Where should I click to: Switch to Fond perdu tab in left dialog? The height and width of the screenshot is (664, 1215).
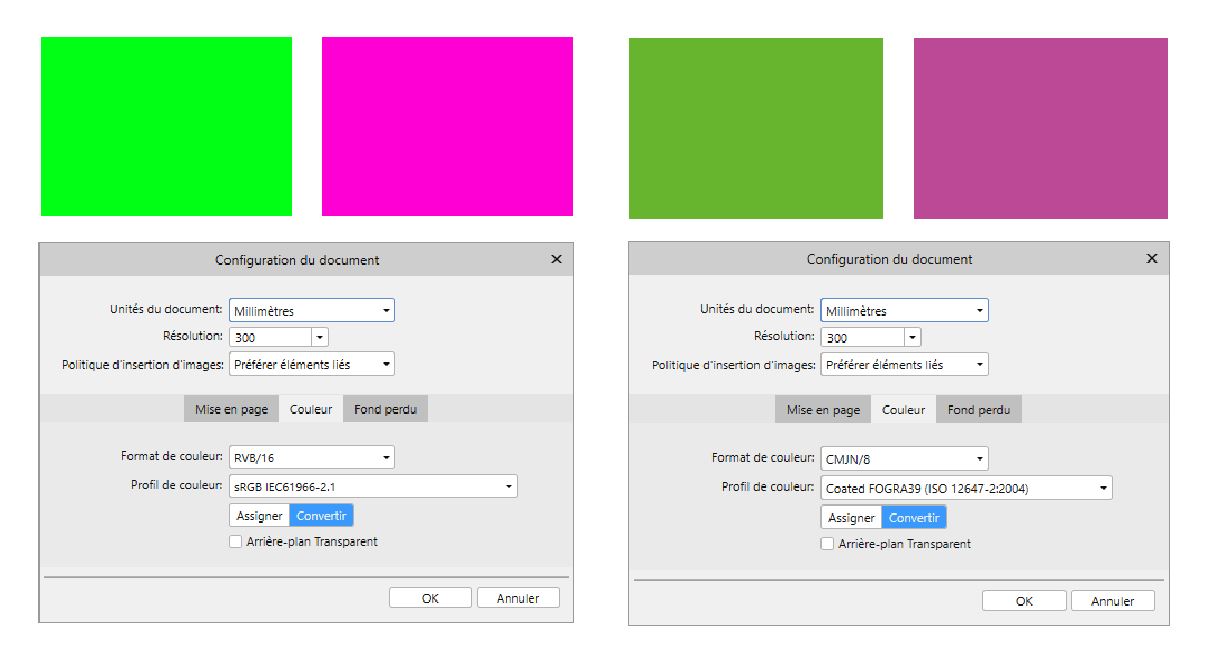(385, 409)
